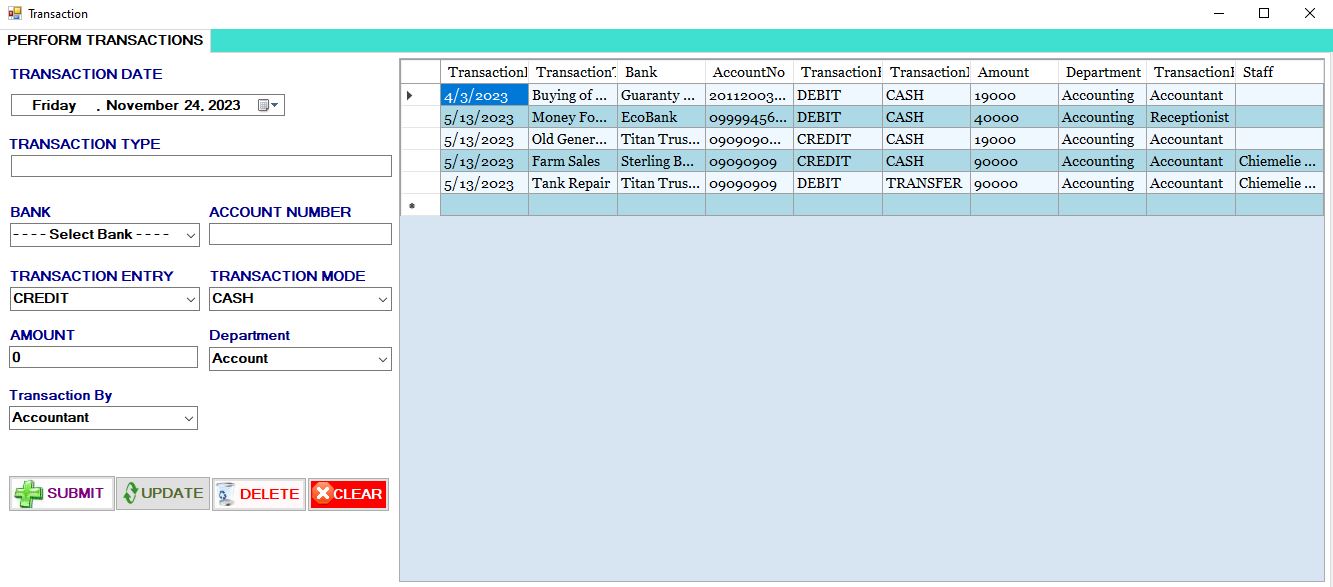
Task: Expand the Transaction Entry CREDIT dropdown
Action: click(190, 299)
